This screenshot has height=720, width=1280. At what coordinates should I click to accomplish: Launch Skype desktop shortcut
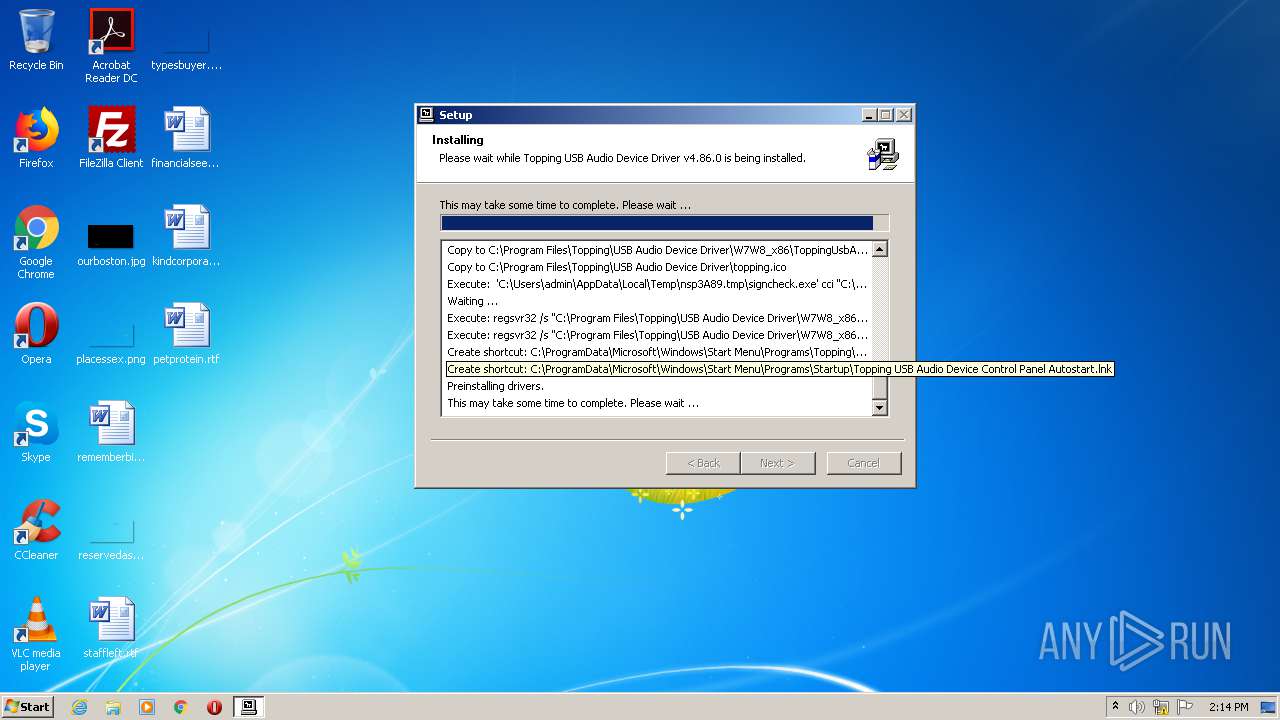[x=36, y=432]
